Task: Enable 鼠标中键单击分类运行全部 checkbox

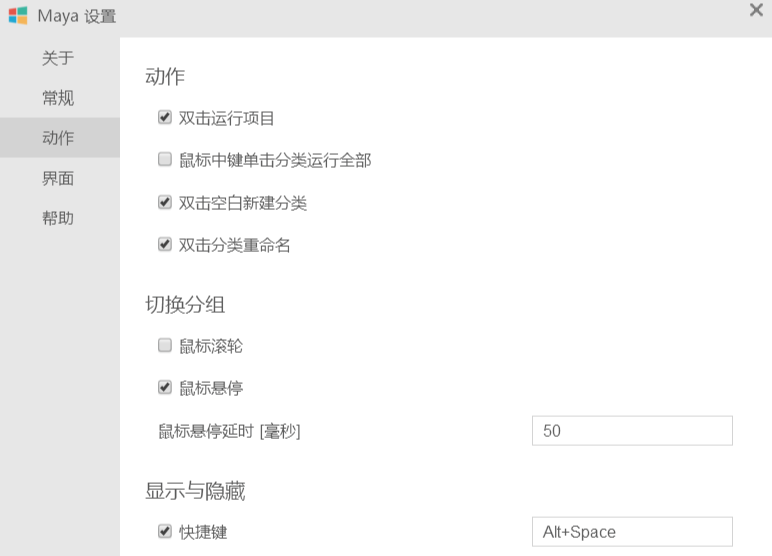Action: click(165, 160)
